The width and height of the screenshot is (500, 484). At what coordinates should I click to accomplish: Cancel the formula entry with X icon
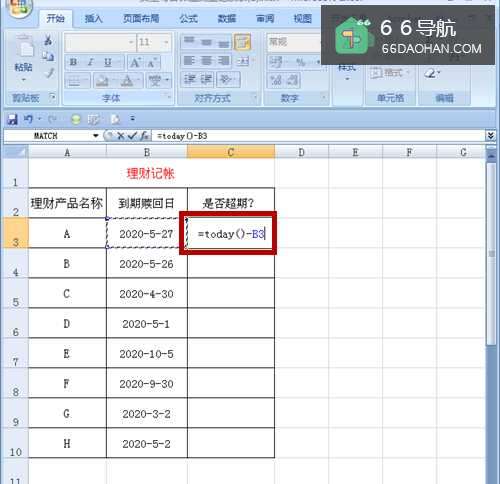coord(121,136)
